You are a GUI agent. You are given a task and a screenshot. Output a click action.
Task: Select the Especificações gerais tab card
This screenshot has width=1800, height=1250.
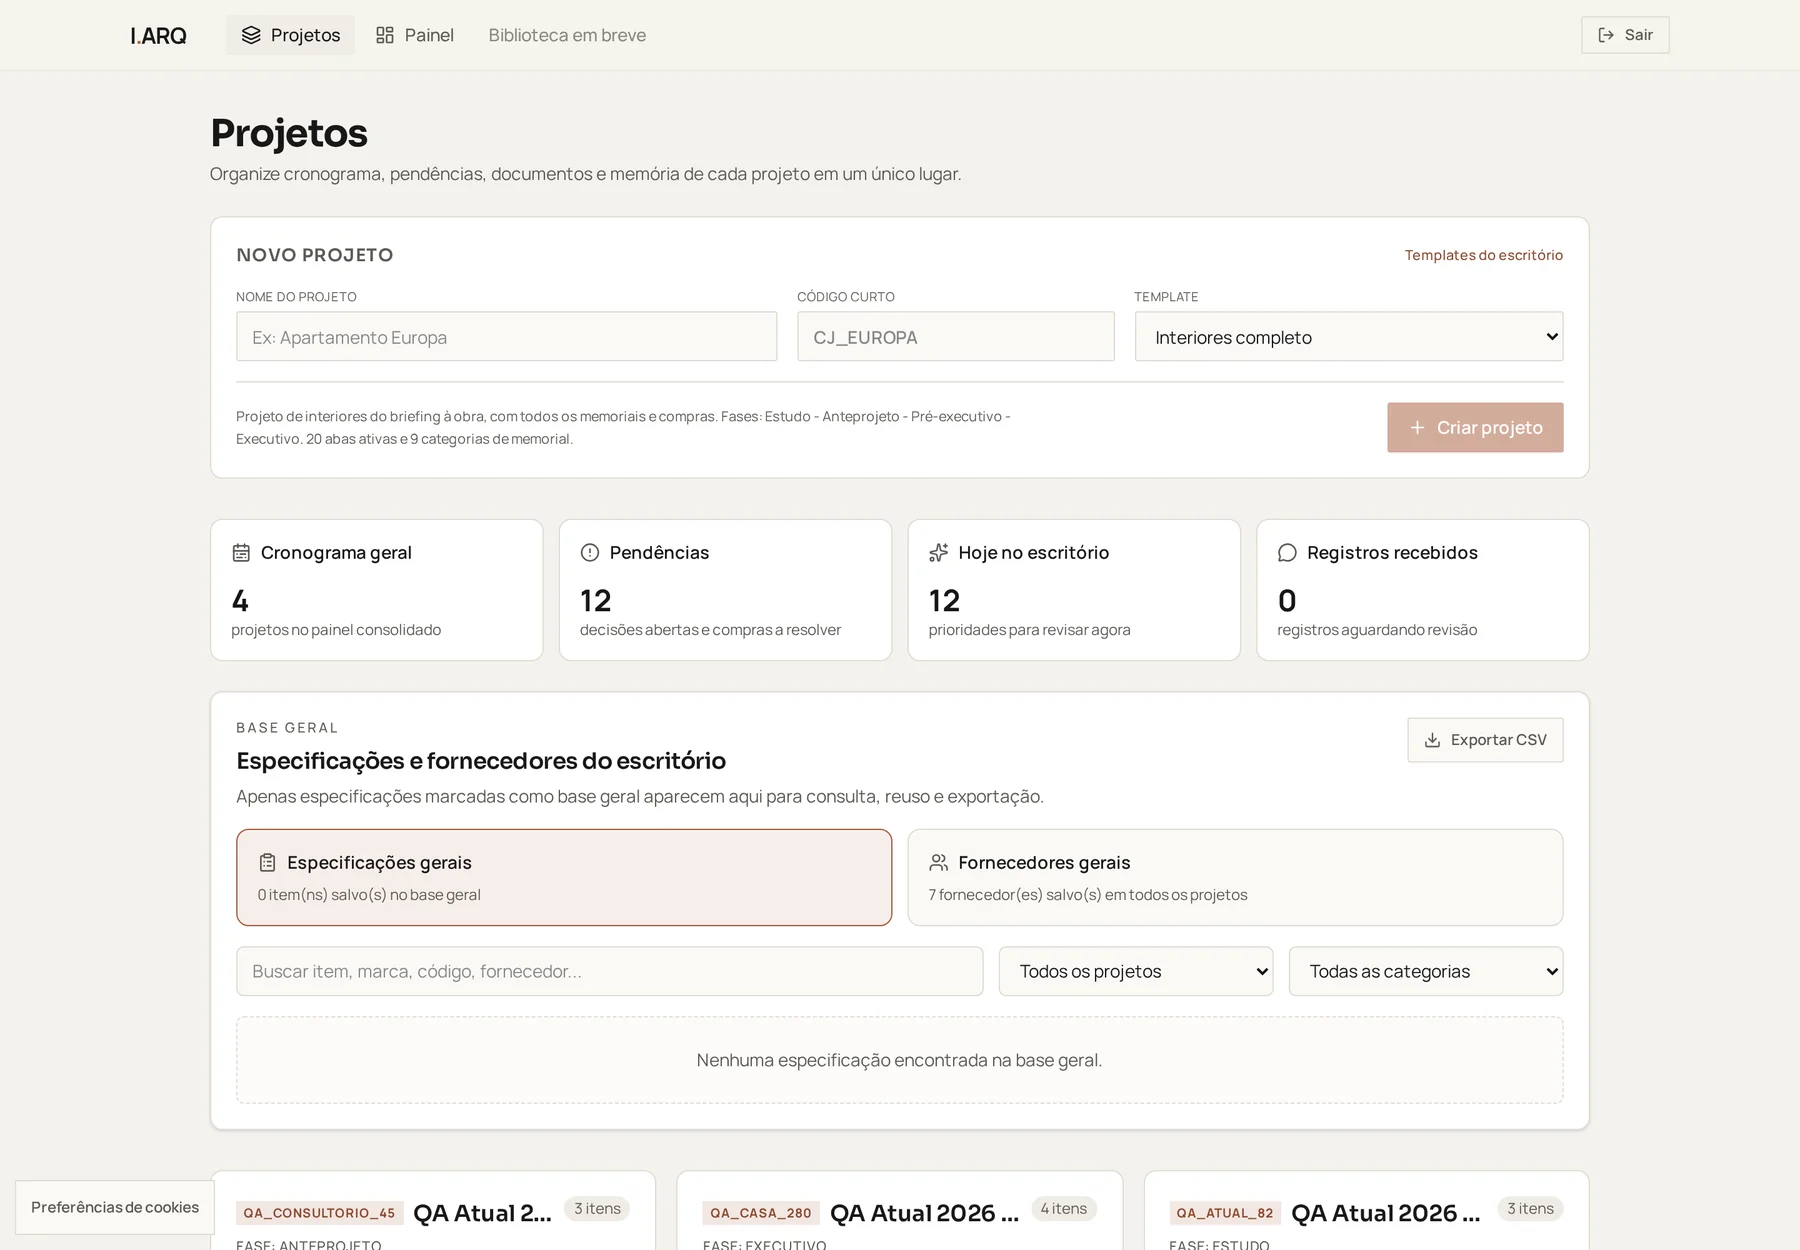(564, 877)
